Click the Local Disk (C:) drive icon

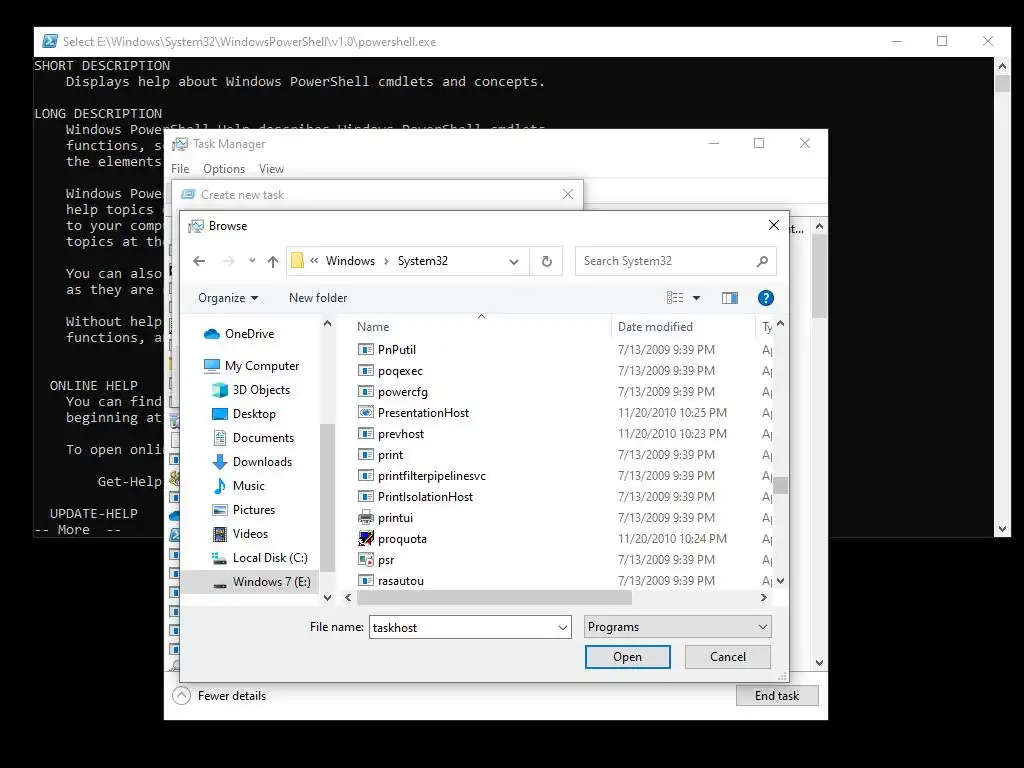tap(219, 558)
